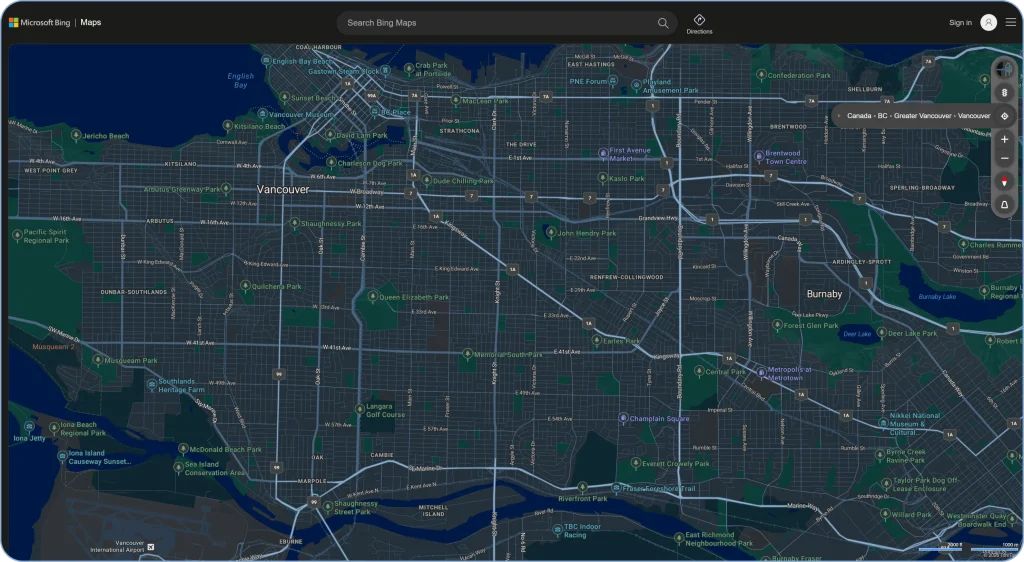Click the Vancouver International Airport icon
Screen dimensions: 1024x562
tap(151, 547)
